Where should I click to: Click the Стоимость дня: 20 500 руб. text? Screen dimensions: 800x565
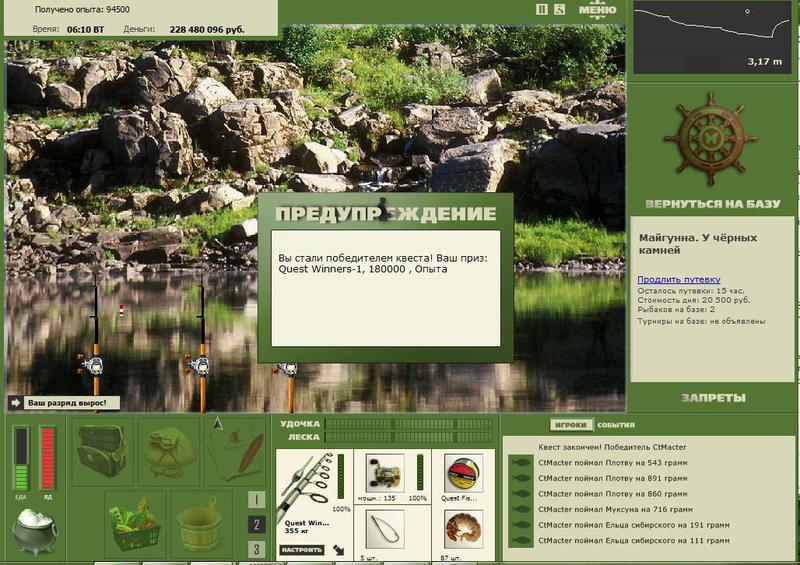click(x=693, y=300)
